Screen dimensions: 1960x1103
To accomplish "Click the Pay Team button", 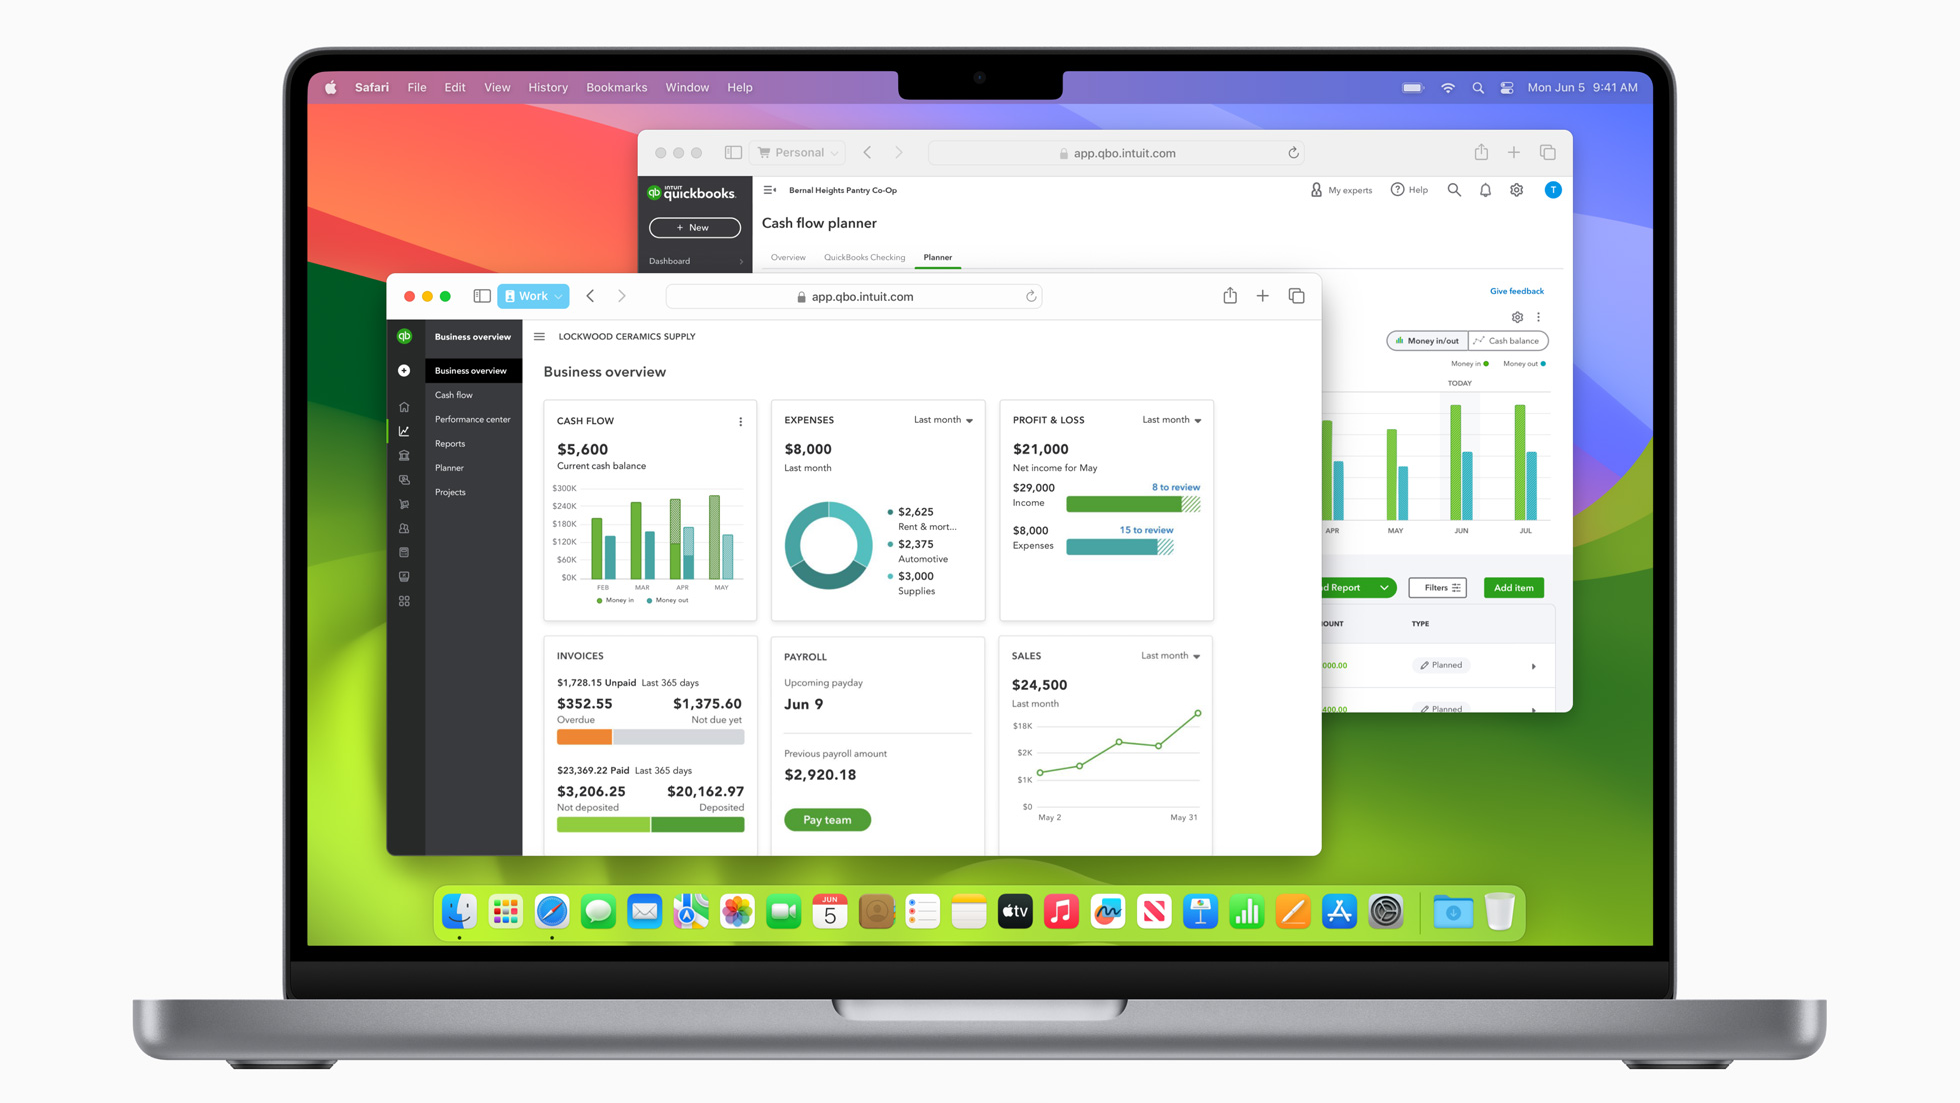I will (827, 819).
